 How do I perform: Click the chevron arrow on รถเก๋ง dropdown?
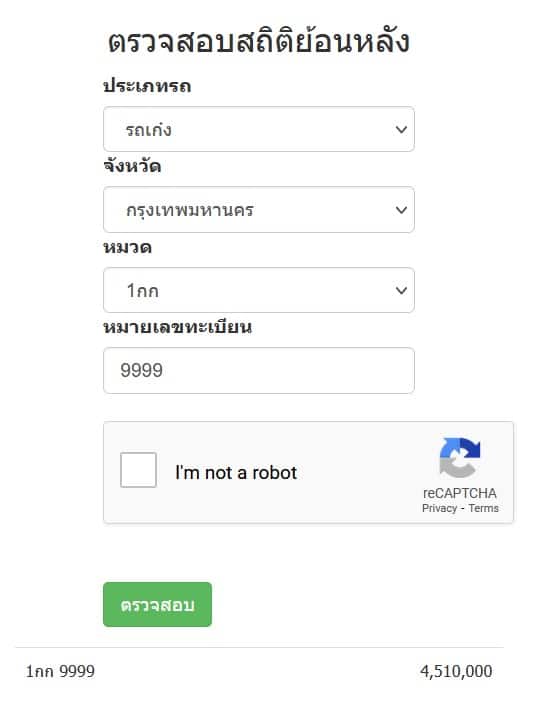tap(401, 130)
